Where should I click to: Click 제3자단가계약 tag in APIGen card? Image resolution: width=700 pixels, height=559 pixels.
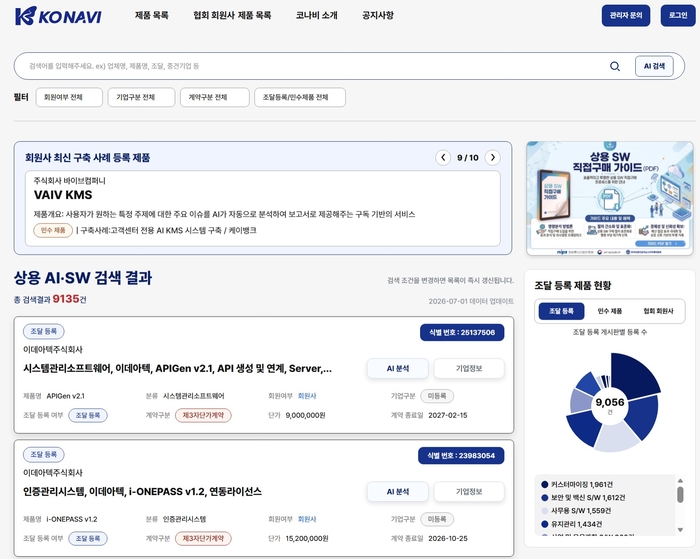pyautogui.click(x=203, y=415)
